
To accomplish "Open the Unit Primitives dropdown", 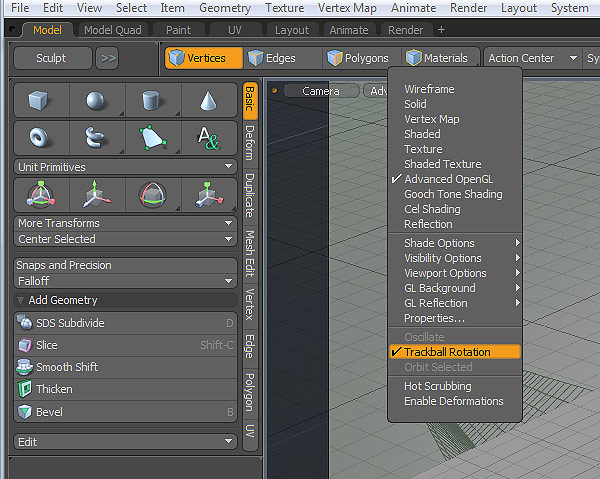I will coord(126,167).
